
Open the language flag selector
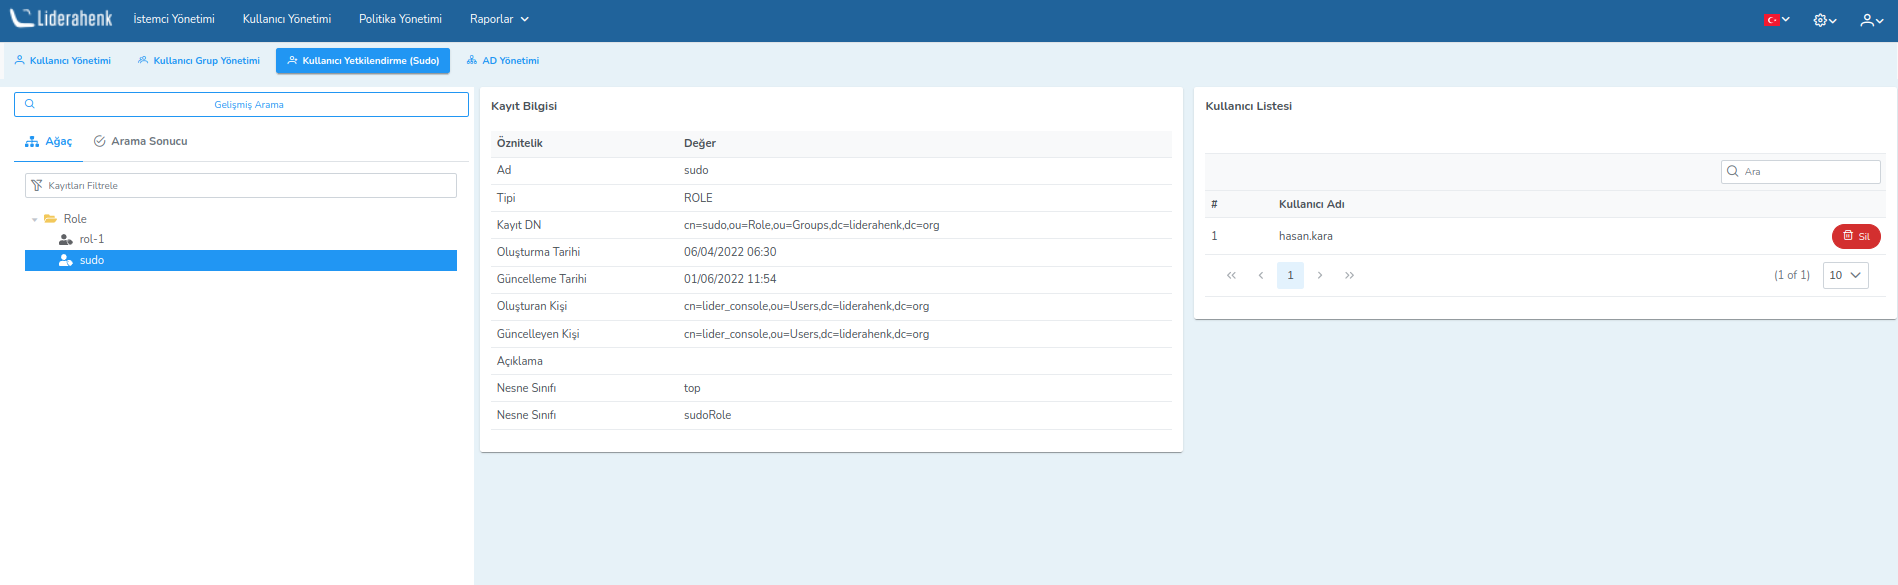pos(1776,20)
